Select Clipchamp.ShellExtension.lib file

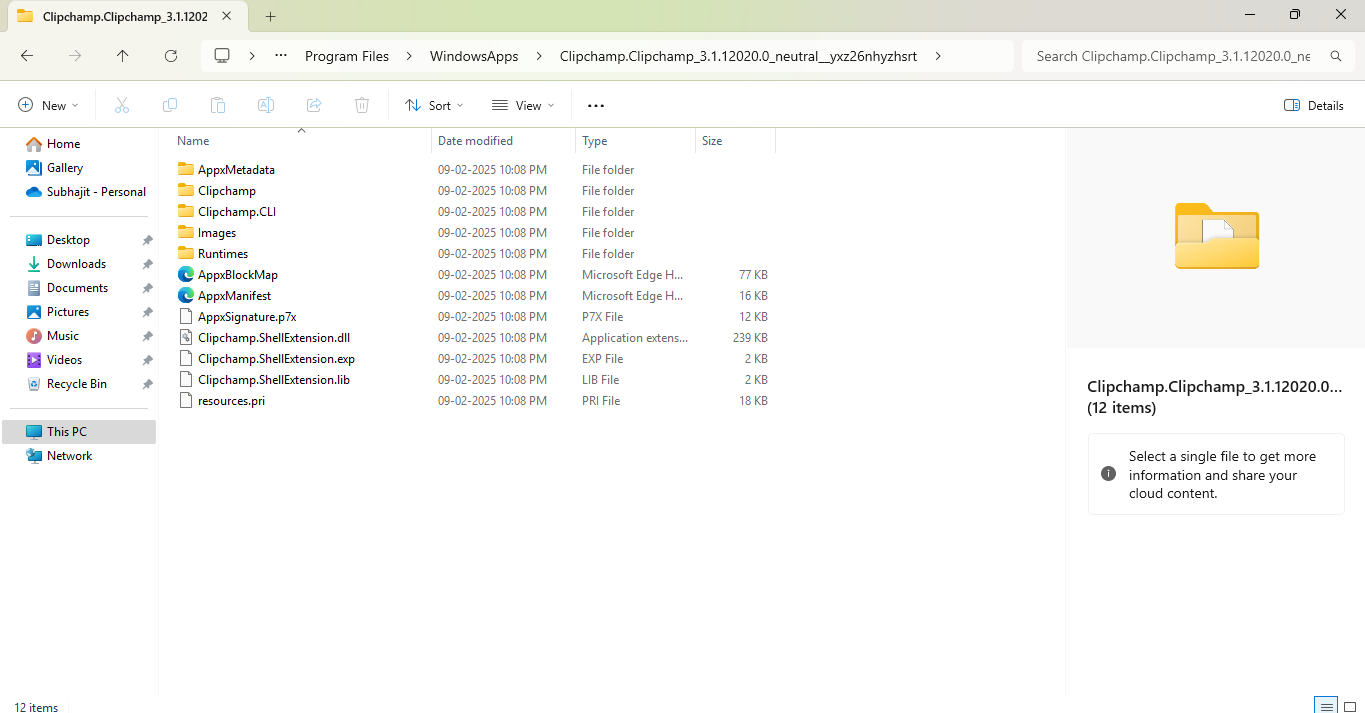tap(273, 380)
